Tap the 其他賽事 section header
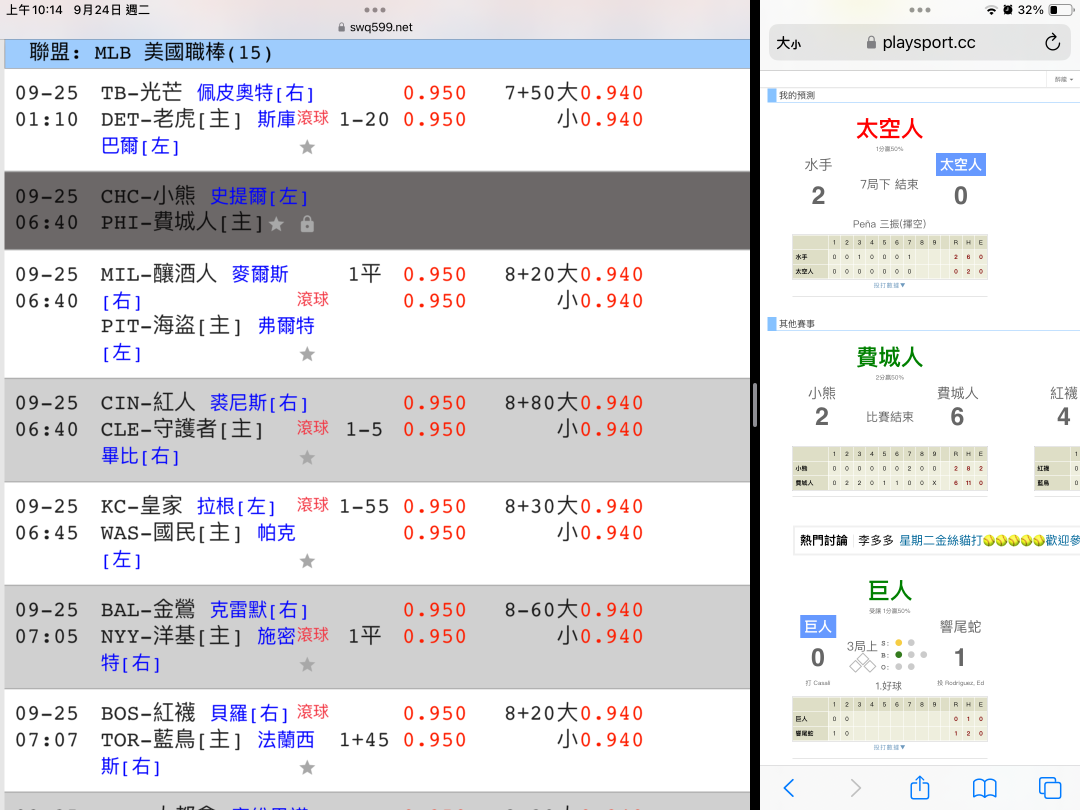The height and width of the screenshot is (810, 1080). click(x=797, y=324)
